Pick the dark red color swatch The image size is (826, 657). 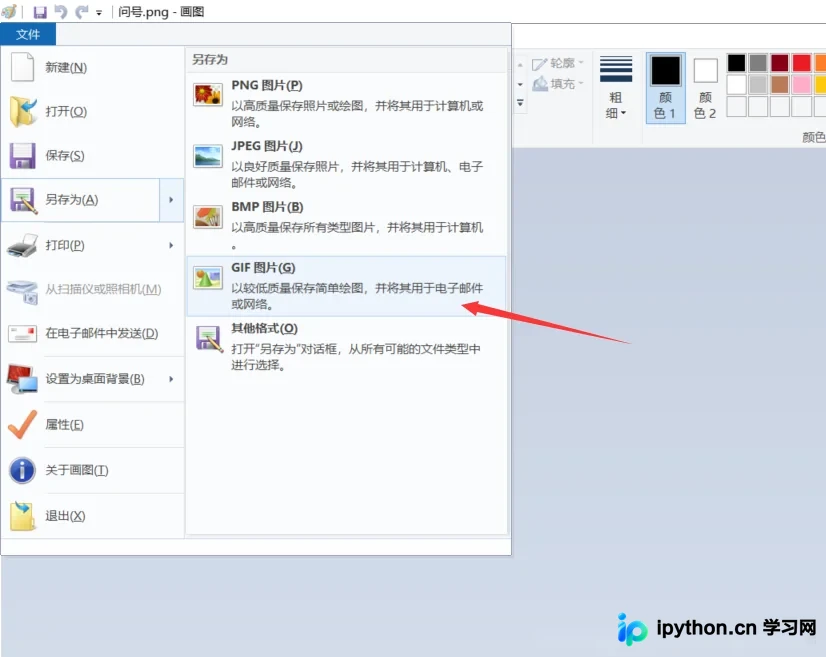click(x=780, y=63)
